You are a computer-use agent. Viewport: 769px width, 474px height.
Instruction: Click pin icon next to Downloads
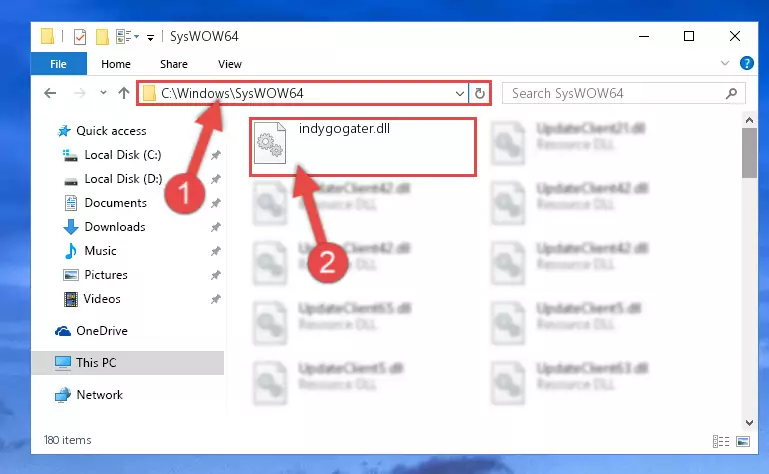215,227
